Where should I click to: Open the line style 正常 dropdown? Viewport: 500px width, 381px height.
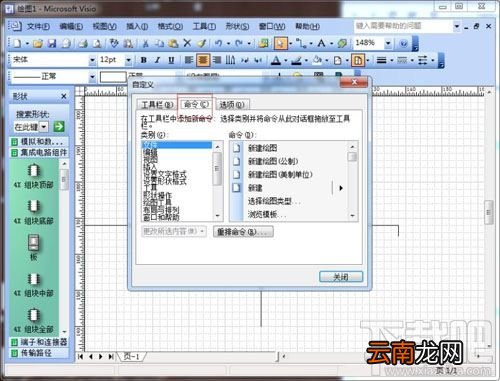coord(92,77)
